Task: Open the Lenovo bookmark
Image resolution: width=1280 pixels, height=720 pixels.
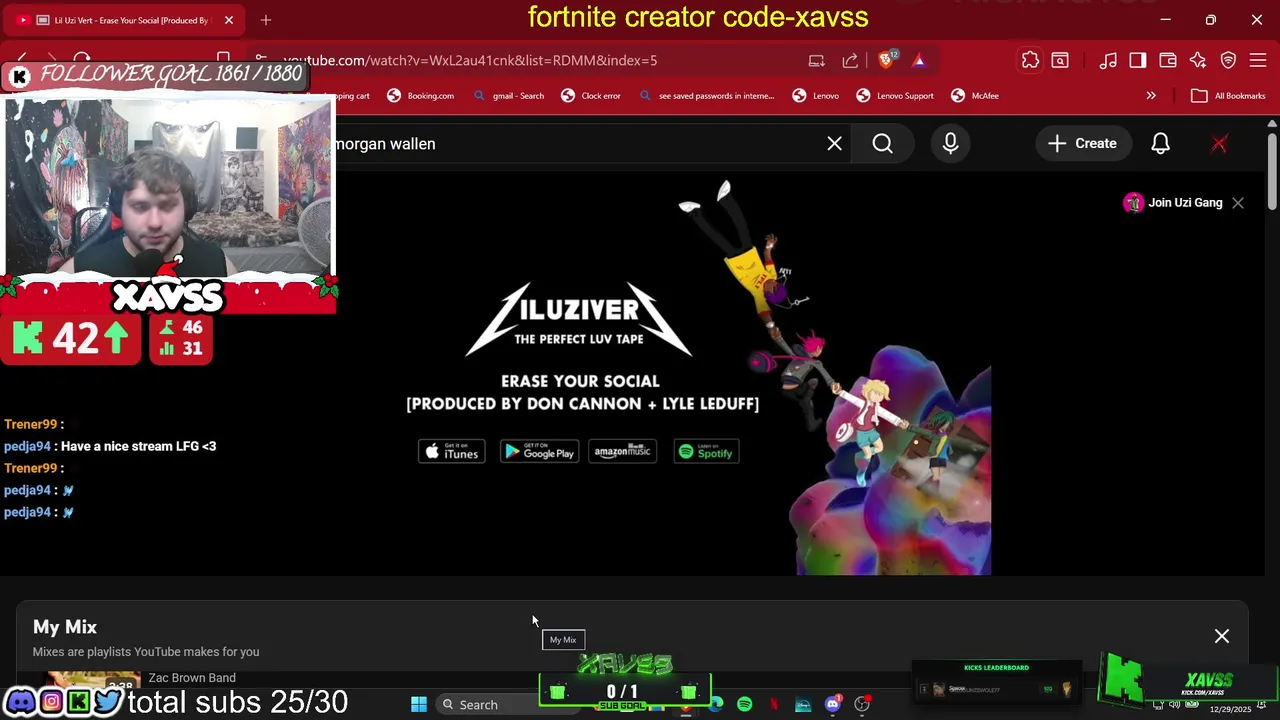Action: [x=816, y=96]
